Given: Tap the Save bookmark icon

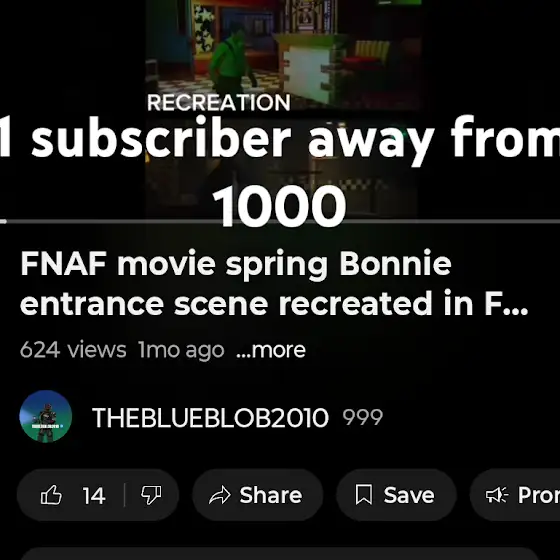Looking at the screenshot, I should click(x=364, y=495).
